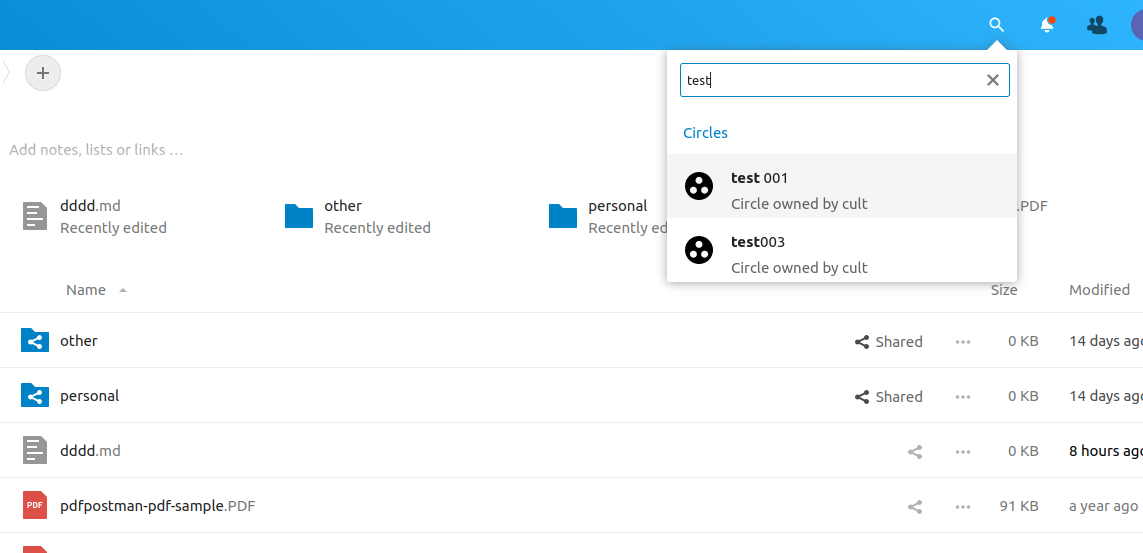Click the recent other folder icon

click(x=299, y=216)
